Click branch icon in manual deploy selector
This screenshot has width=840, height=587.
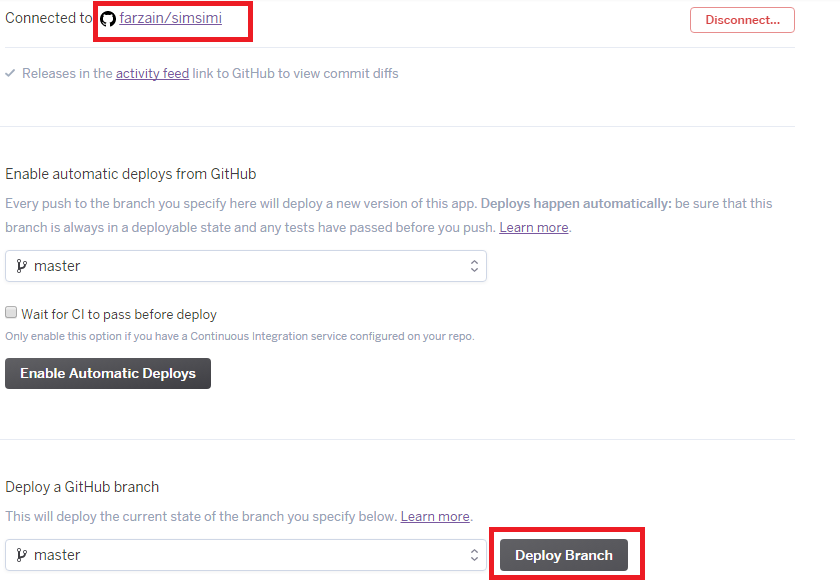point(21,555)
